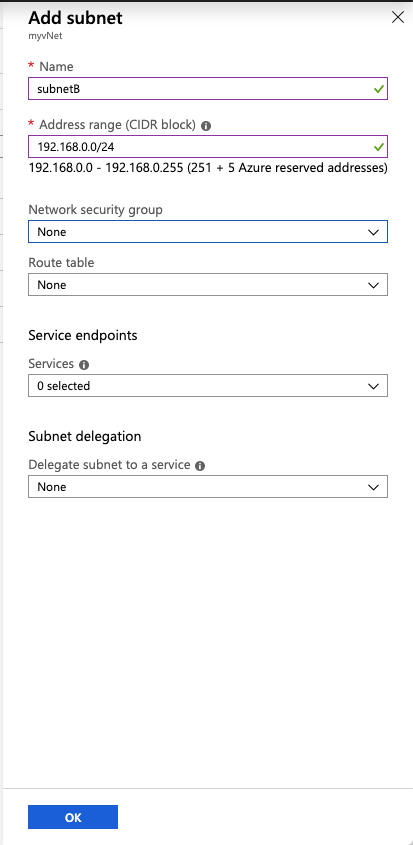Click the Service endpoints section heading
413x845 pixels.
(82, 335)
